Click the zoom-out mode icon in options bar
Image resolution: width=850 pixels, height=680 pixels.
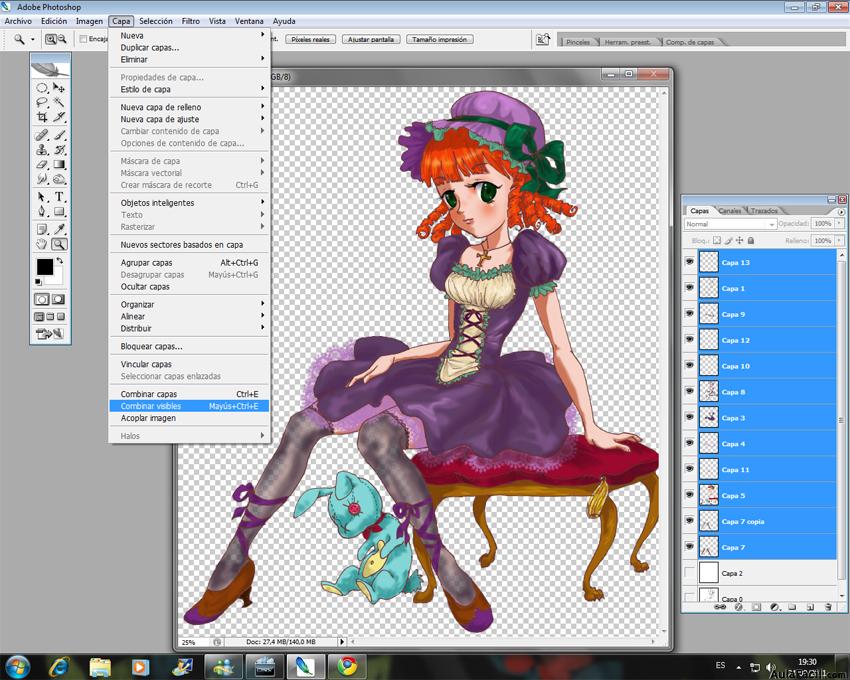pyautogui.click(x=62, y=39)
